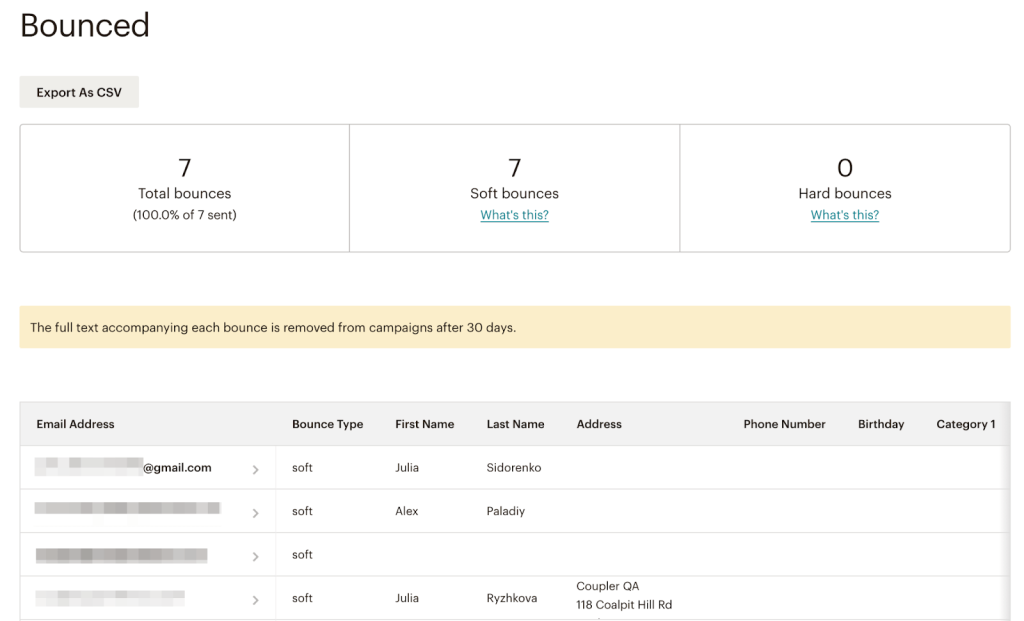Expand the third bounce row with no name

[256, 554]
